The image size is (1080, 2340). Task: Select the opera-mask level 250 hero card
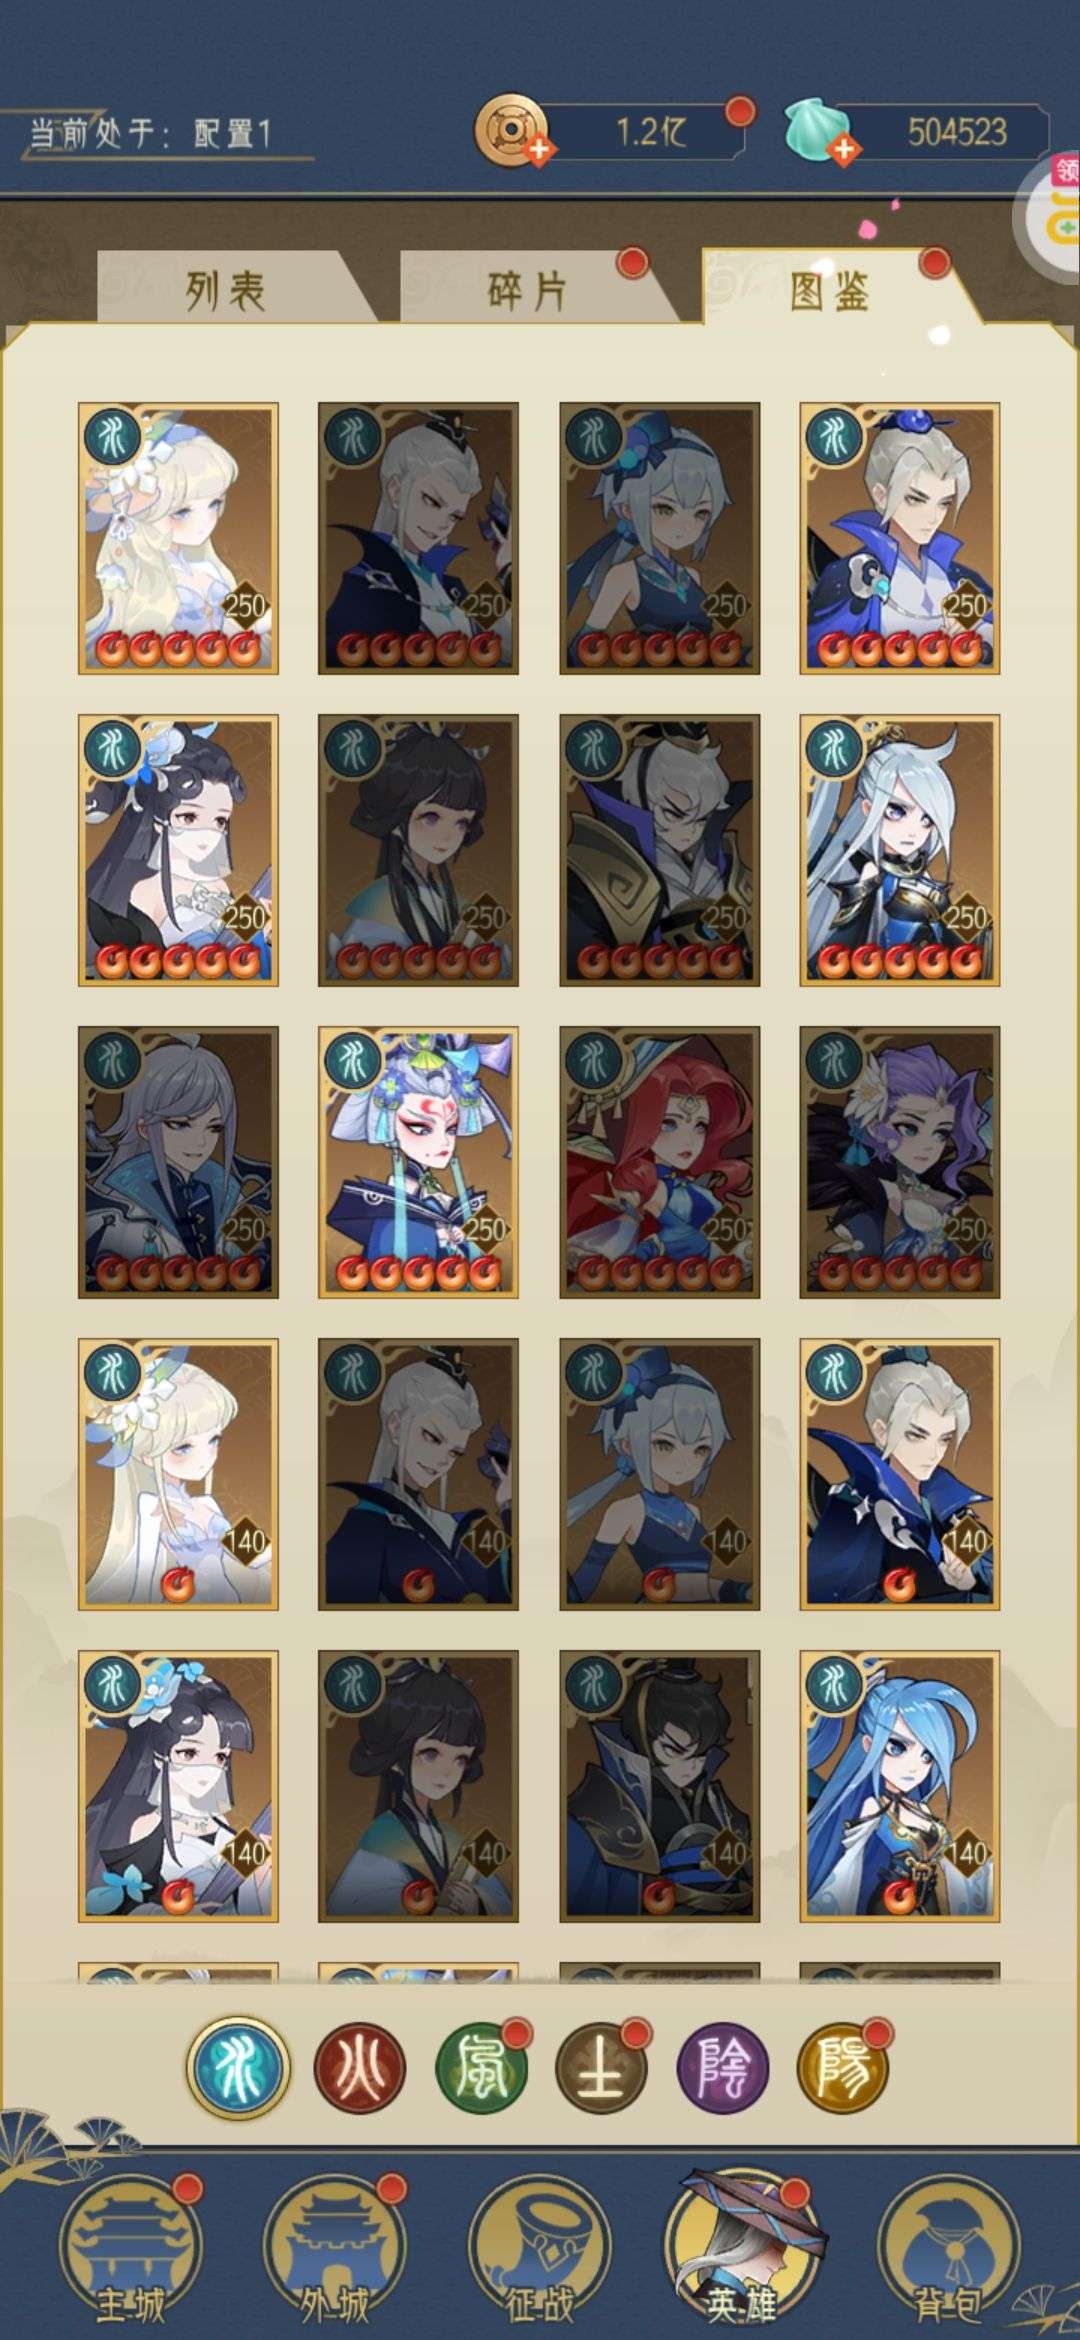[x=418, y=1162]
